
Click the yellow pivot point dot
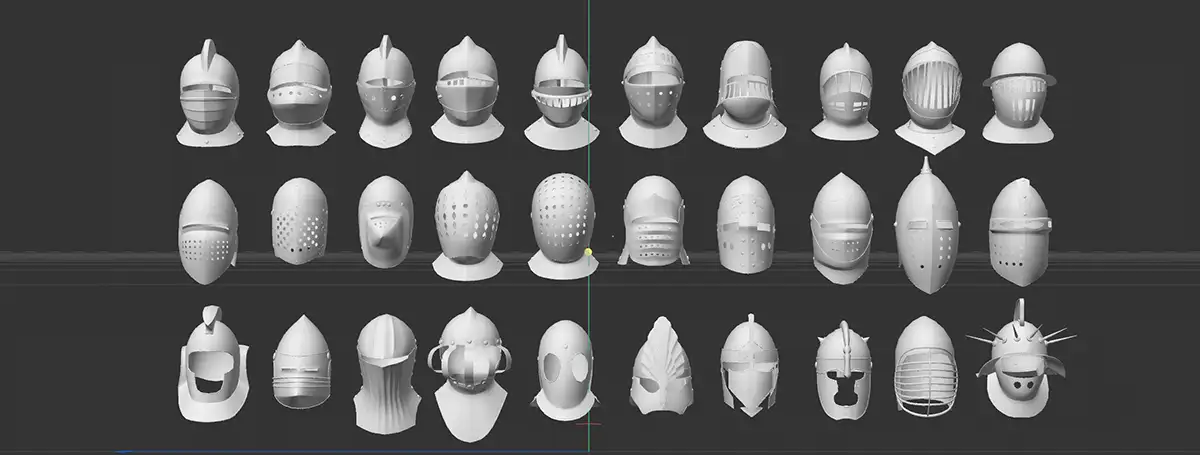(x=589, y=252)
